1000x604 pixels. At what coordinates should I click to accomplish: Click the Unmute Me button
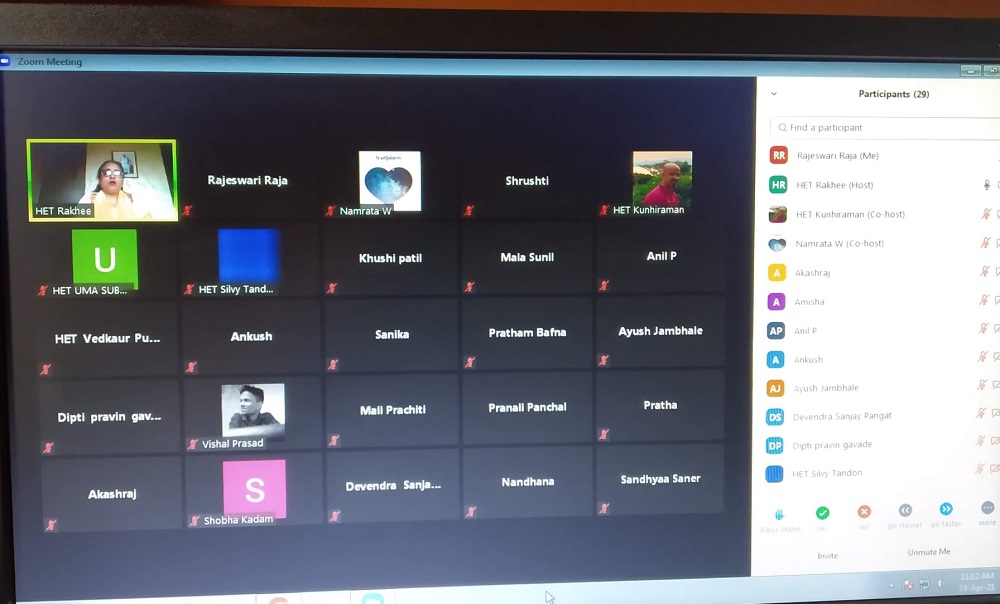click(x=928, y=552)
